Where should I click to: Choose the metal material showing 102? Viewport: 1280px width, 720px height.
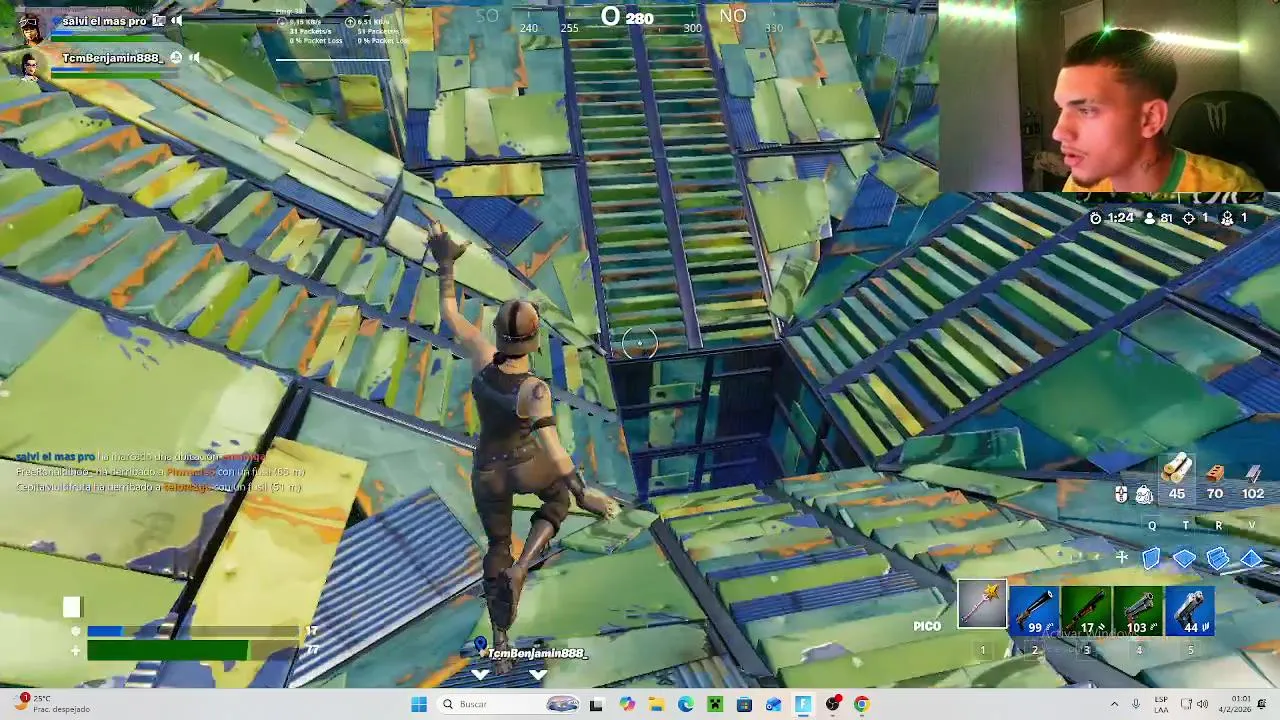[x=1252, y=480]
